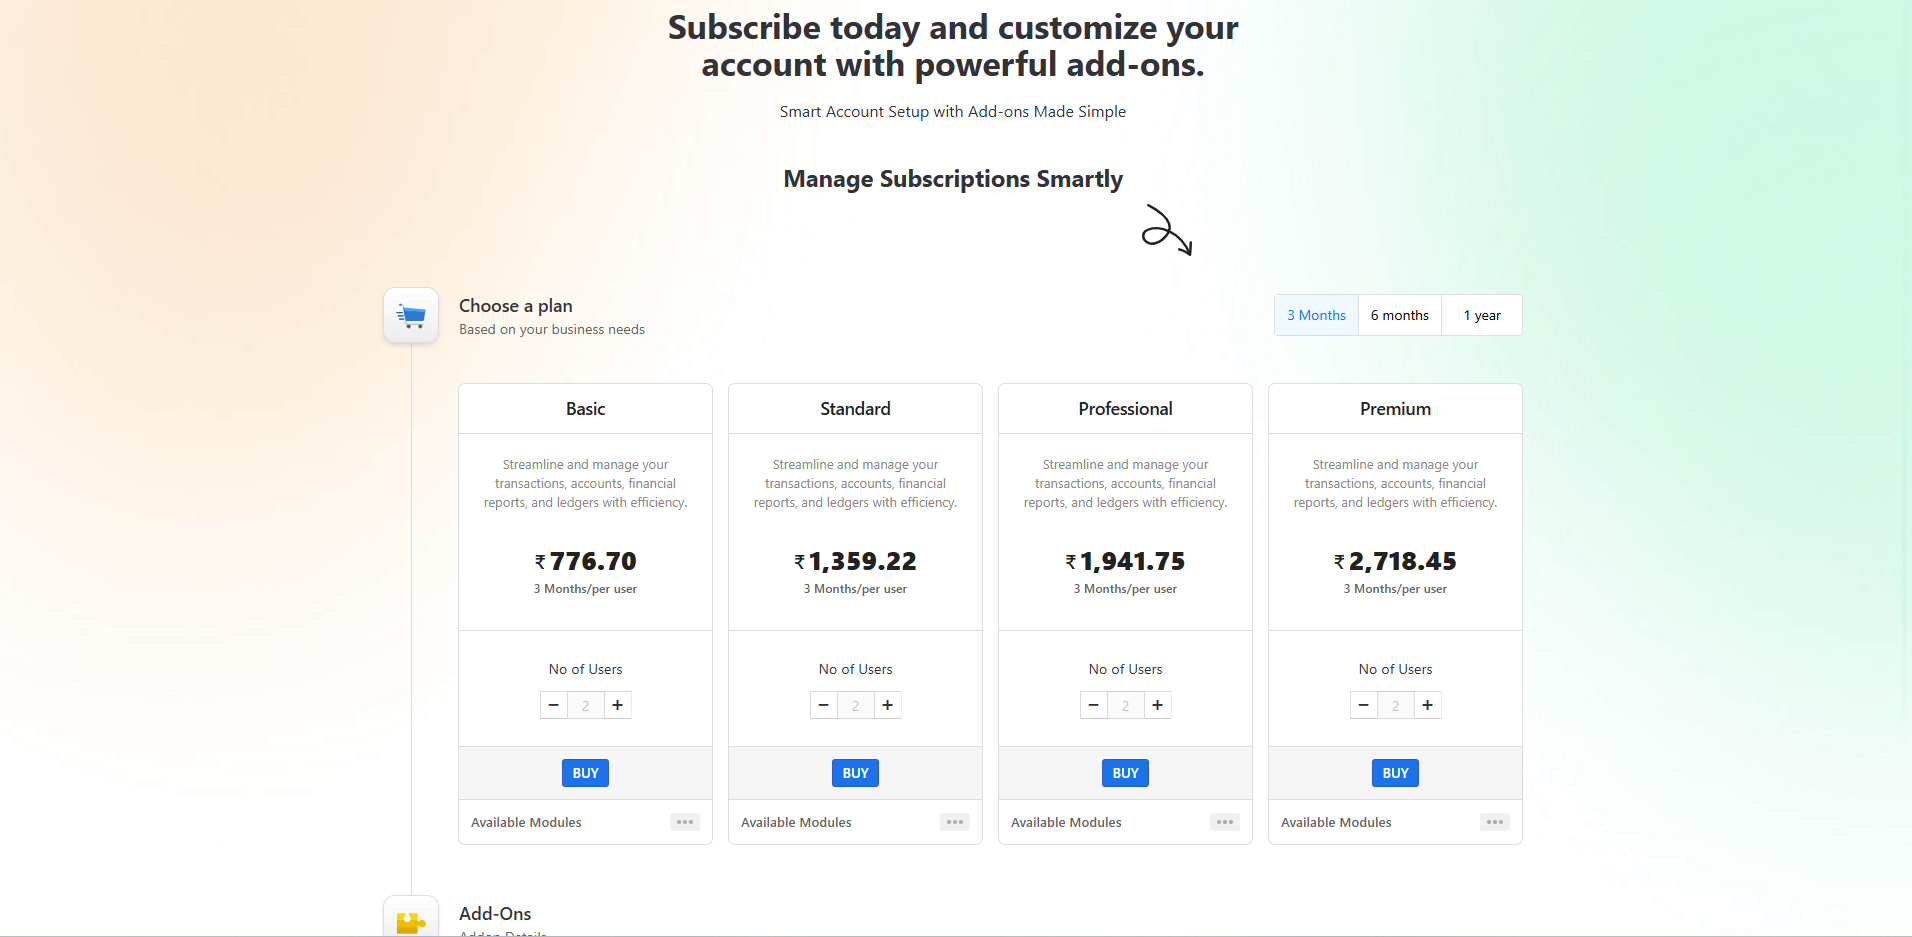Increase Standard plan number of users
1912x937 pixels.
[888, 705]
